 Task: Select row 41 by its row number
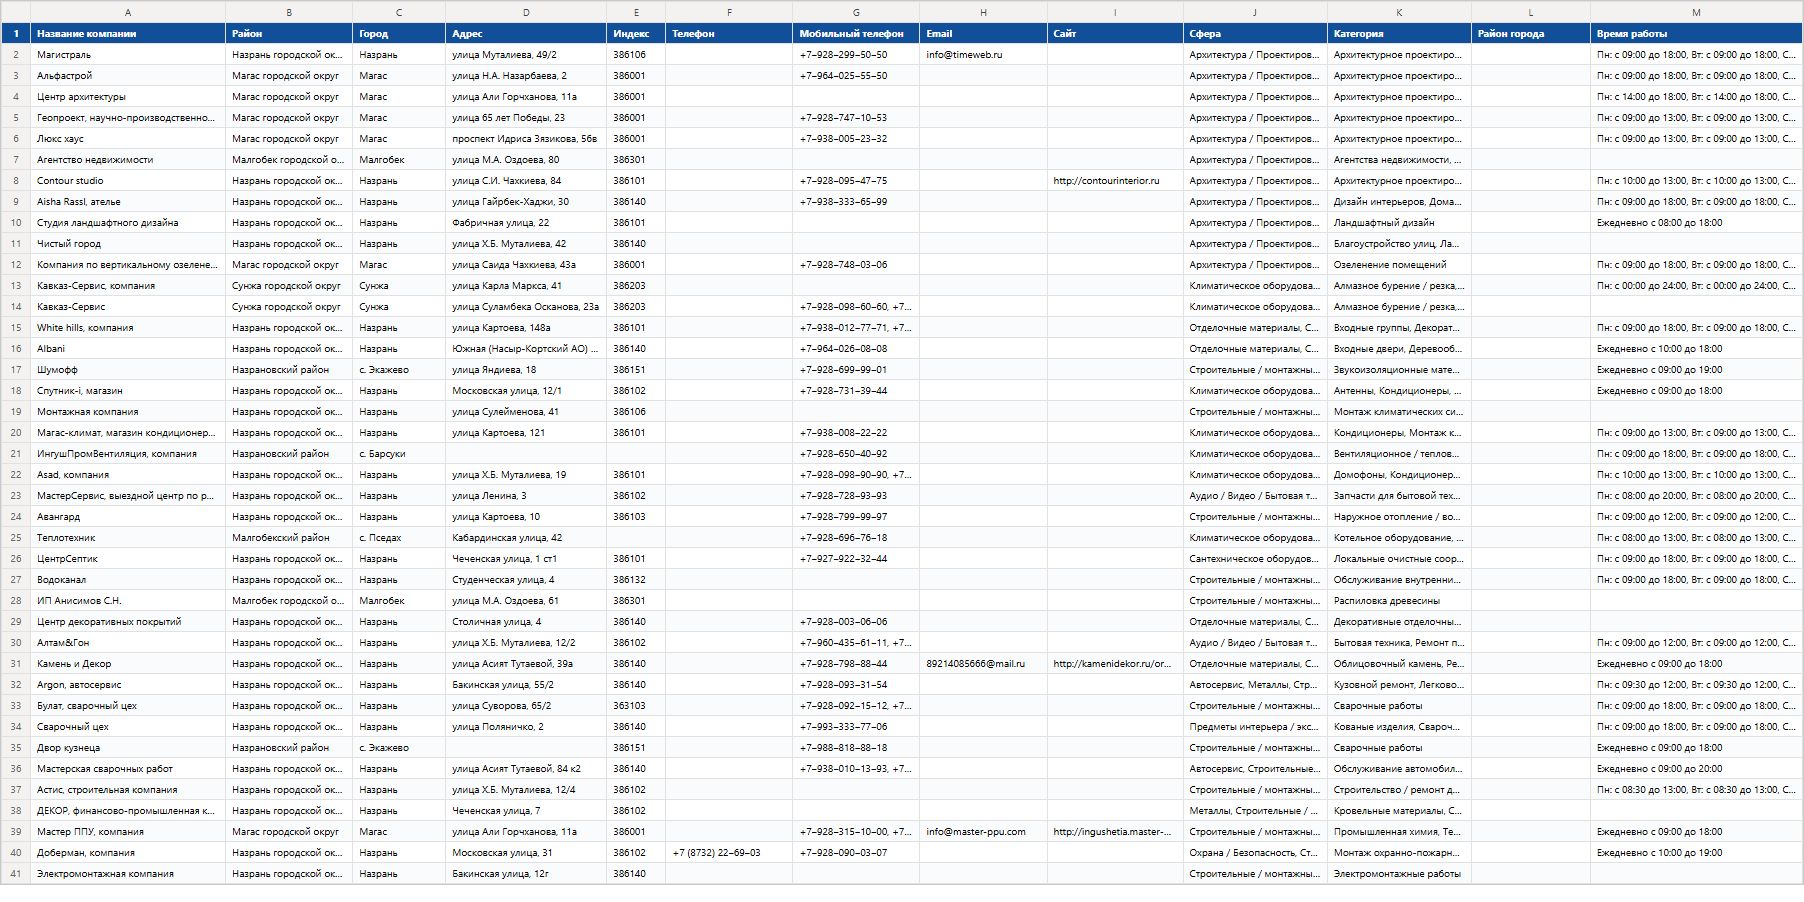[x=16, y=873]
